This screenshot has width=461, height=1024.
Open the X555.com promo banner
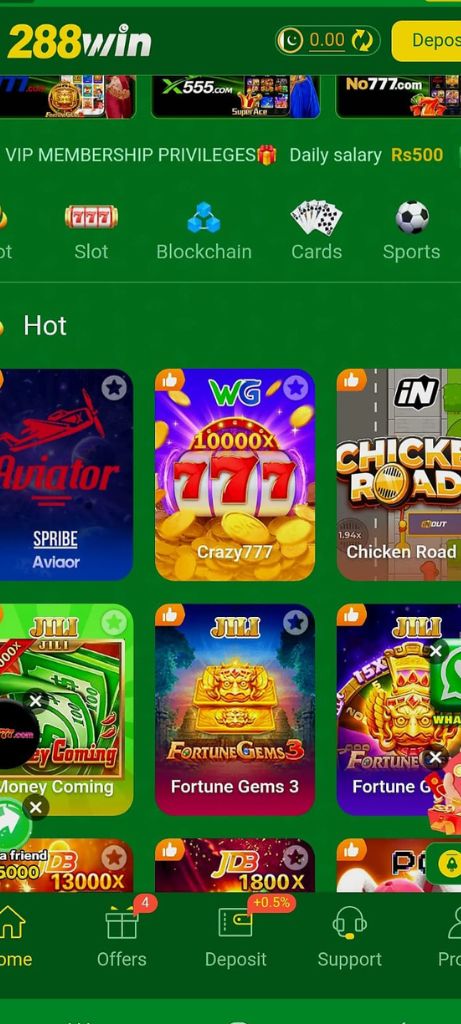pos(236,97)
